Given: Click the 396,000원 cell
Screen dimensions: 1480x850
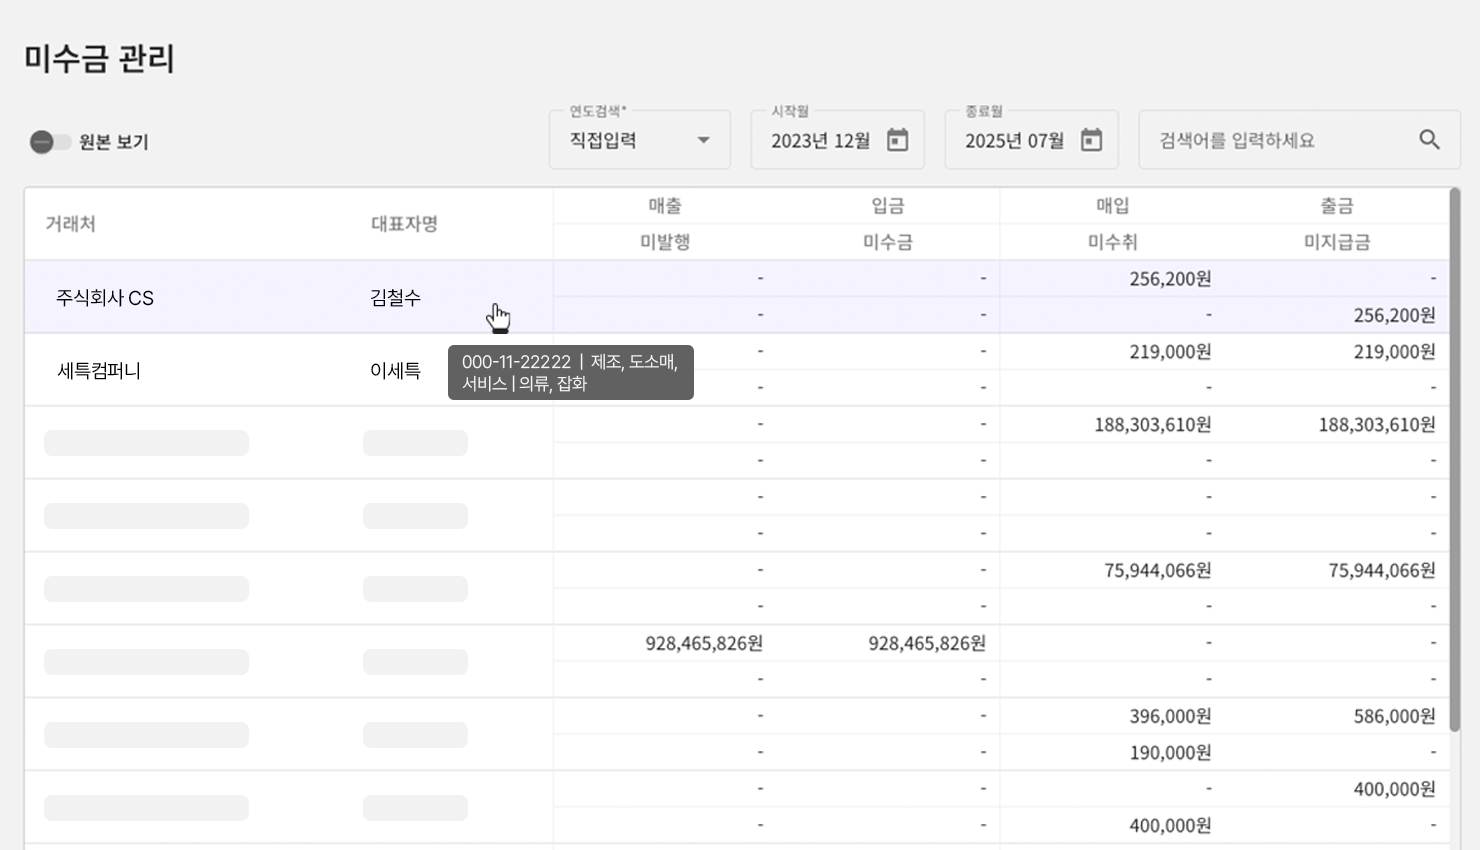Looking at the screenshot, I should point(1170,717).
